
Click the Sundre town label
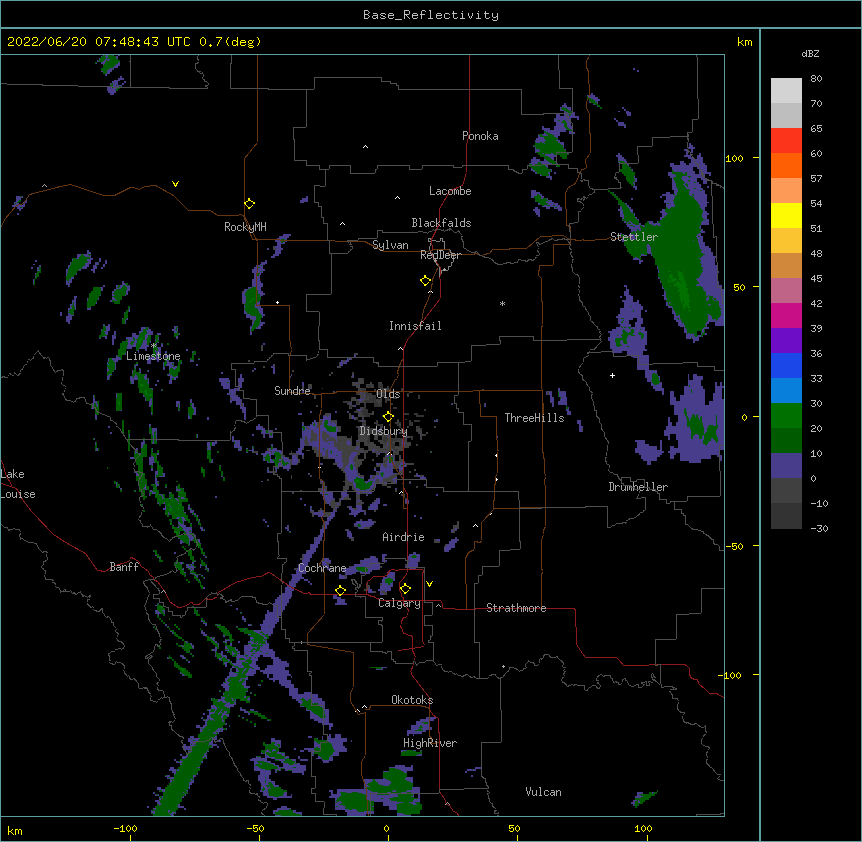(x=292, y=391)
